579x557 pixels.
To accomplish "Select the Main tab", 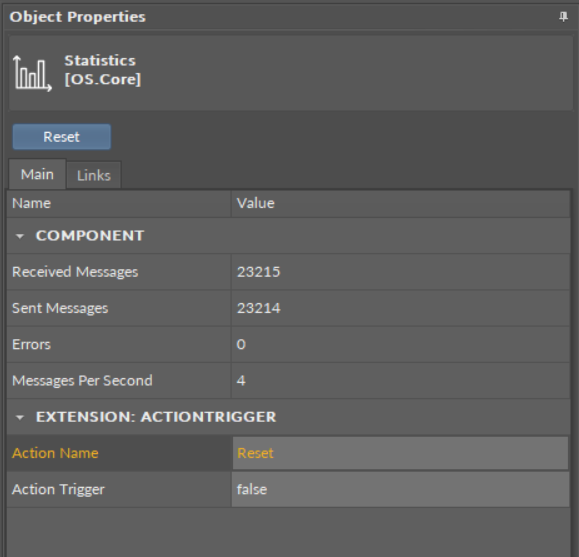I will (37, 174).
